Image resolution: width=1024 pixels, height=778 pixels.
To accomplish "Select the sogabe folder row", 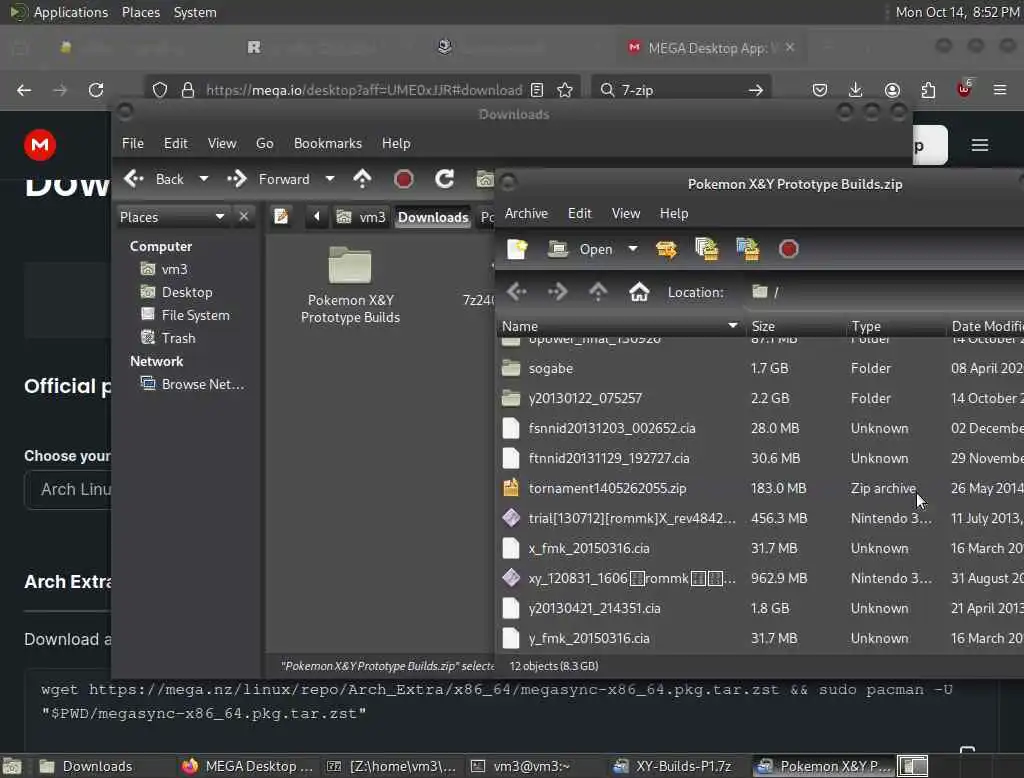I will pos(760,368).
